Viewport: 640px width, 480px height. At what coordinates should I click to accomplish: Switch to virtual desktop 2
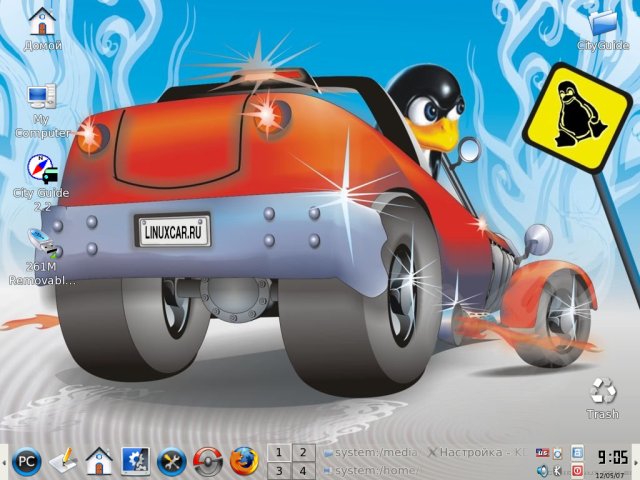click(302, 452)
